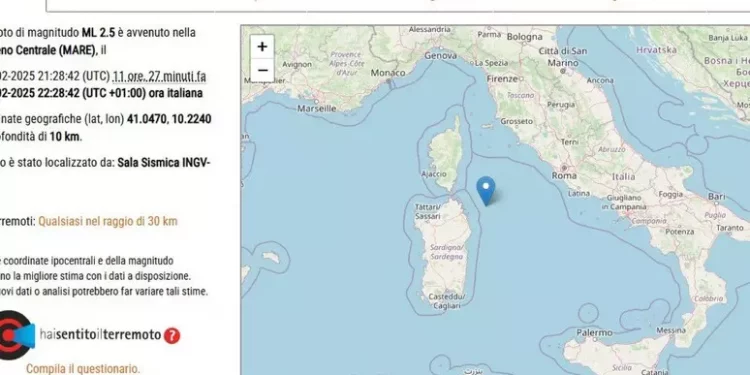Viewport: 750px width, 375px height.
Task: Click the '11 ore, 27 minuti fa' timestamp
Action: tap(159, 76)
